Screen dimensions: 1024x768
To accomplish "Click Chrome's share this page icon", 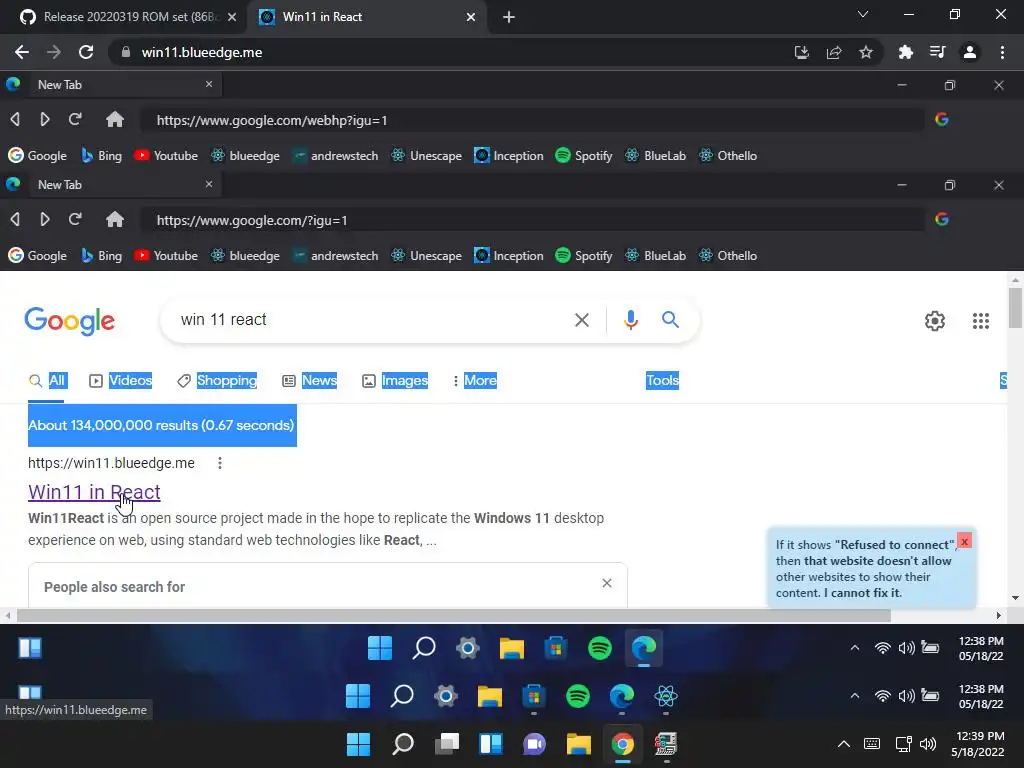I will coord(834,52).
